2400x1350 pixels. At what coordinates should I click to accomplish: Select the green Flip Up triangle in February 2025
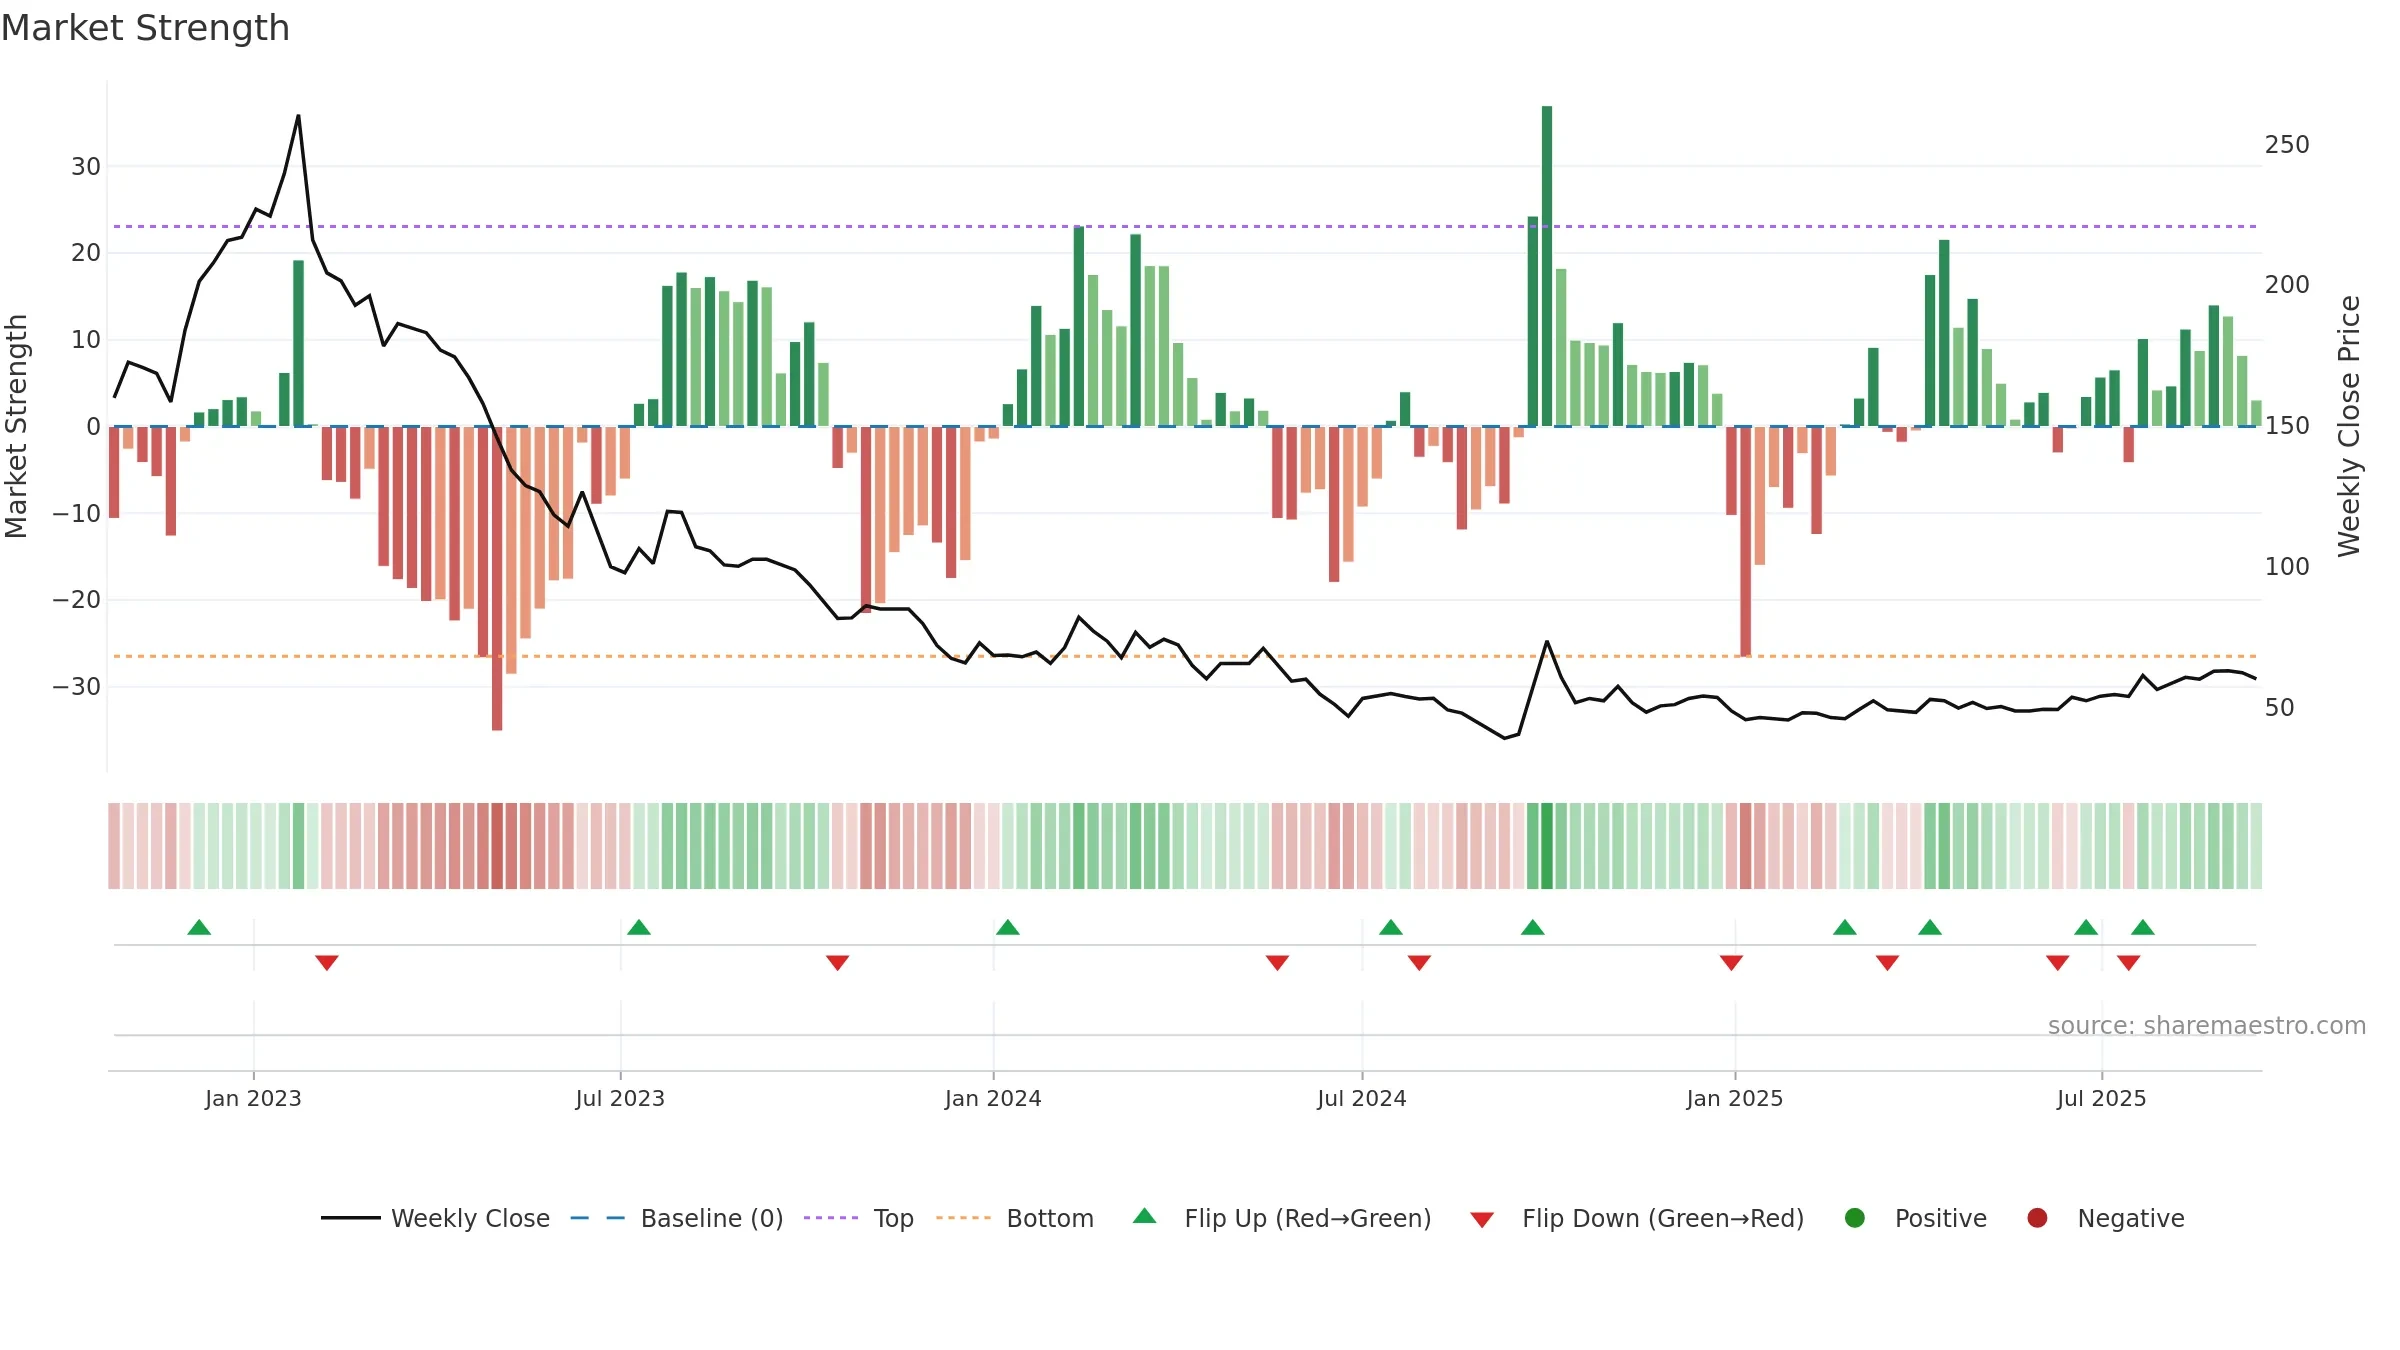[1845, 927]
